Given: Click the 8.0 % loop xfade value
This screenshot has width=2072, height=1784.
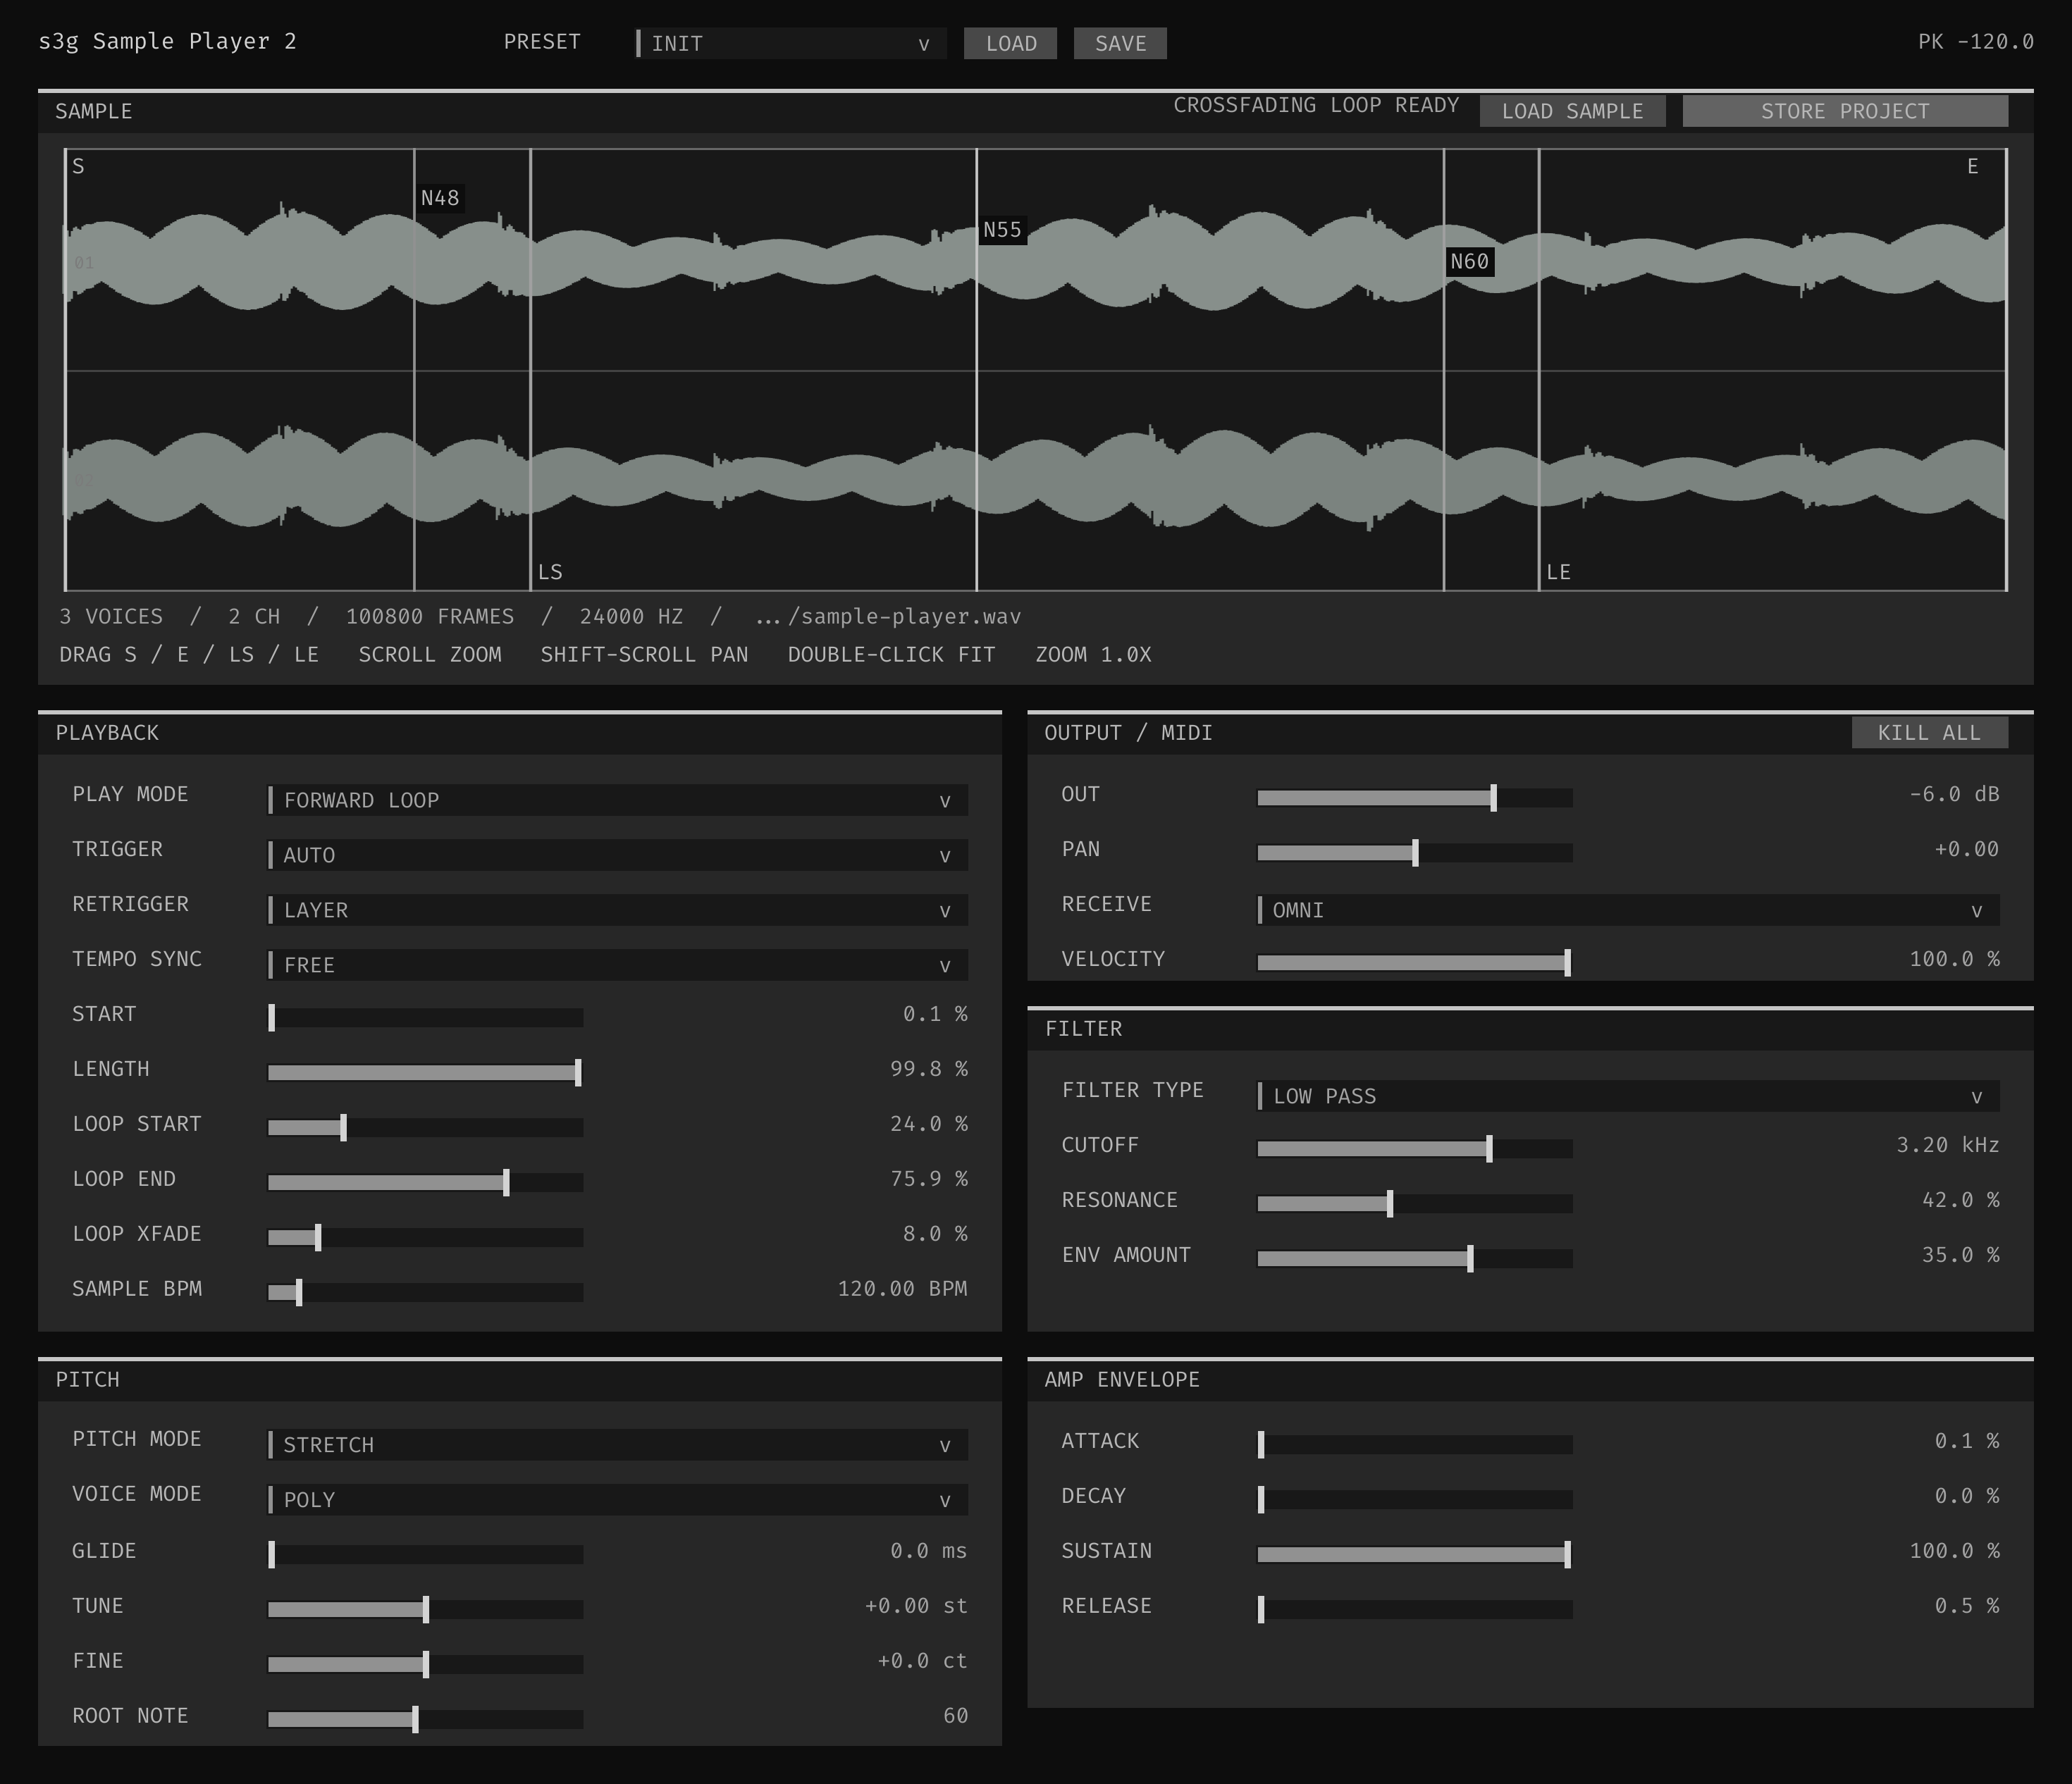Looking at the screenshot, I should (x=935, y=1234).
